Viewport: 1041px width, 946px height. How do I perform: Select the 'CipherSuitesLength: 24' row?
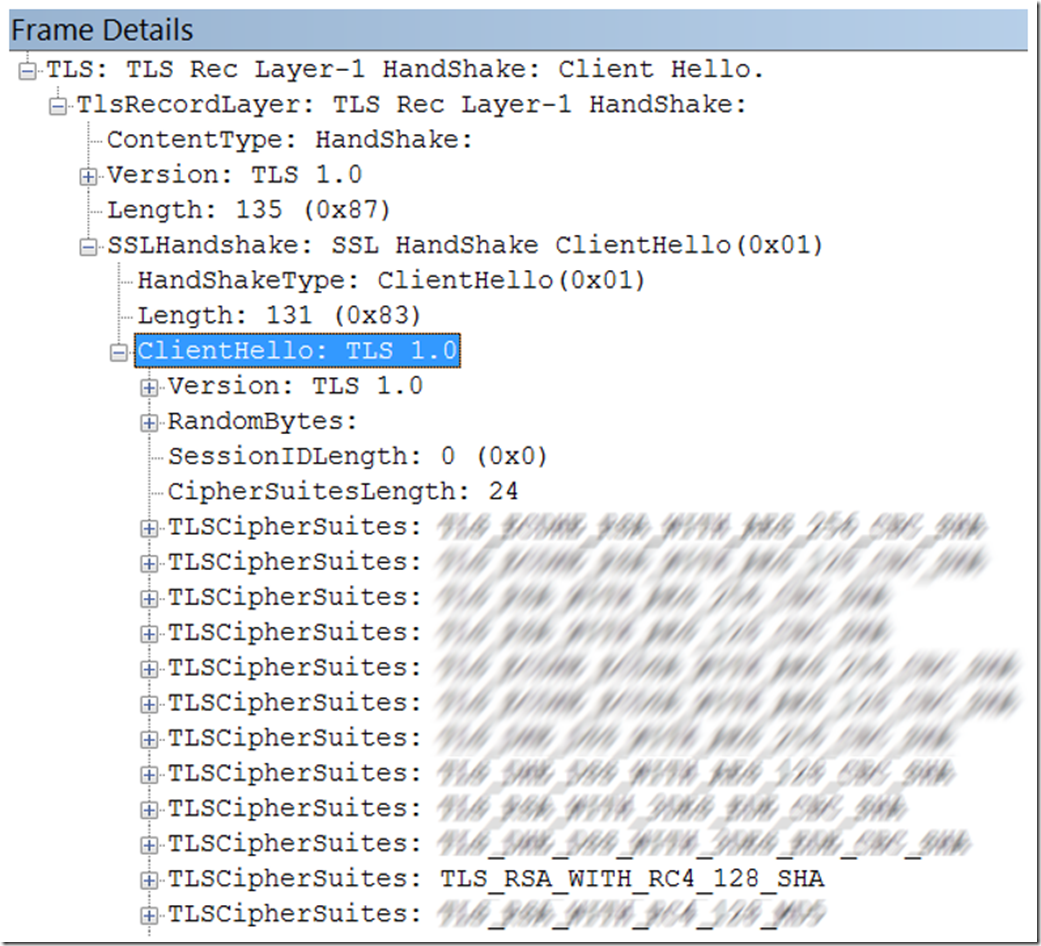(x=343, y=491)
